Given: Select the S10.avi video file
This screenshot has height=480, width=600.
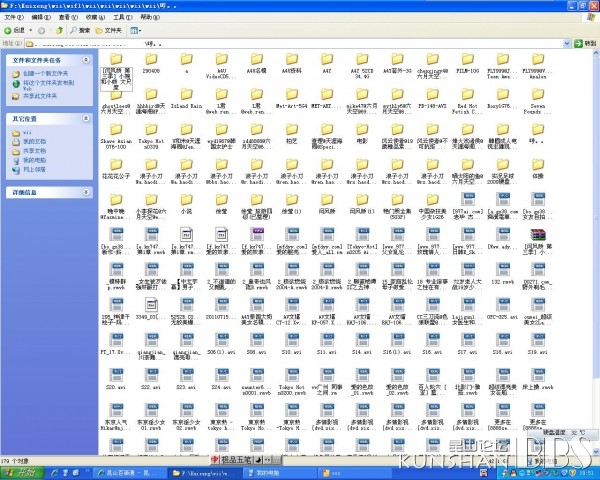Looking at the screenshot, I should click(292, 344).
